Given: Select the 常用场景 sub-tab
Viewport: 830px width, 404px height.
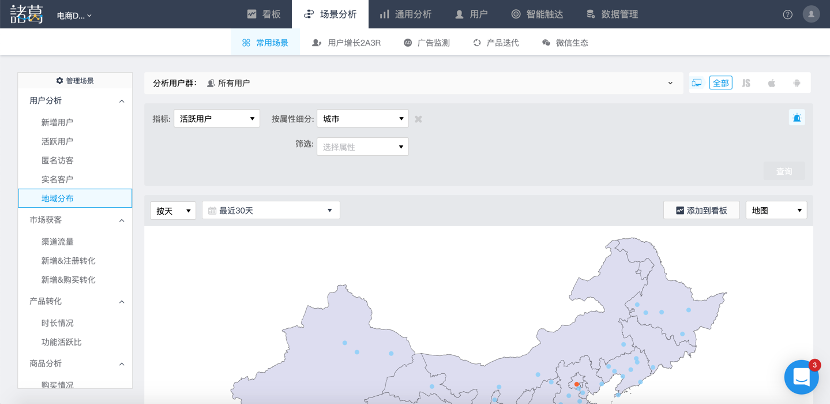Looking at the screenshot, I should 265,43.
